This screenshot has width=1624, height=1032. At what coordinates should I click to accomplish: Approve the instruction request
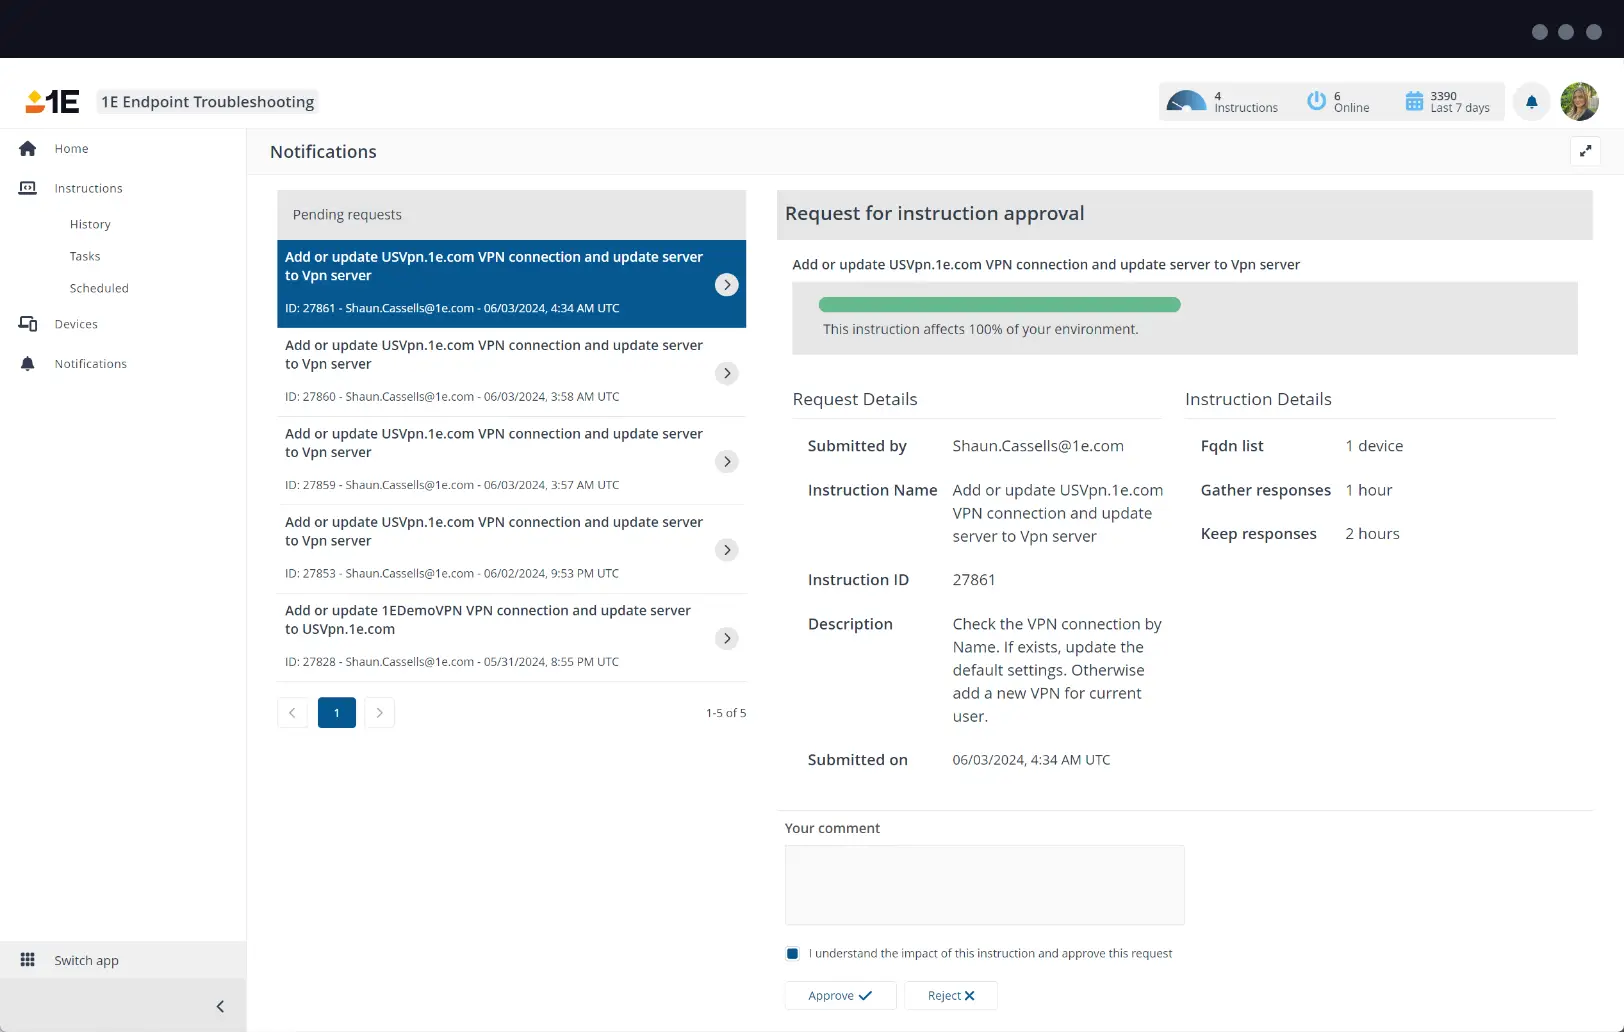click(x=839, y=995)
